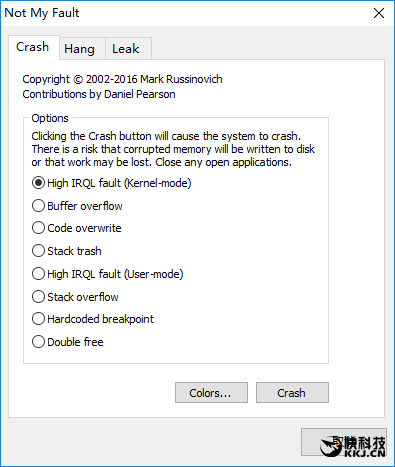Select the Double free option
Screen dimensions: 395x467
click(x=68, y=342)
